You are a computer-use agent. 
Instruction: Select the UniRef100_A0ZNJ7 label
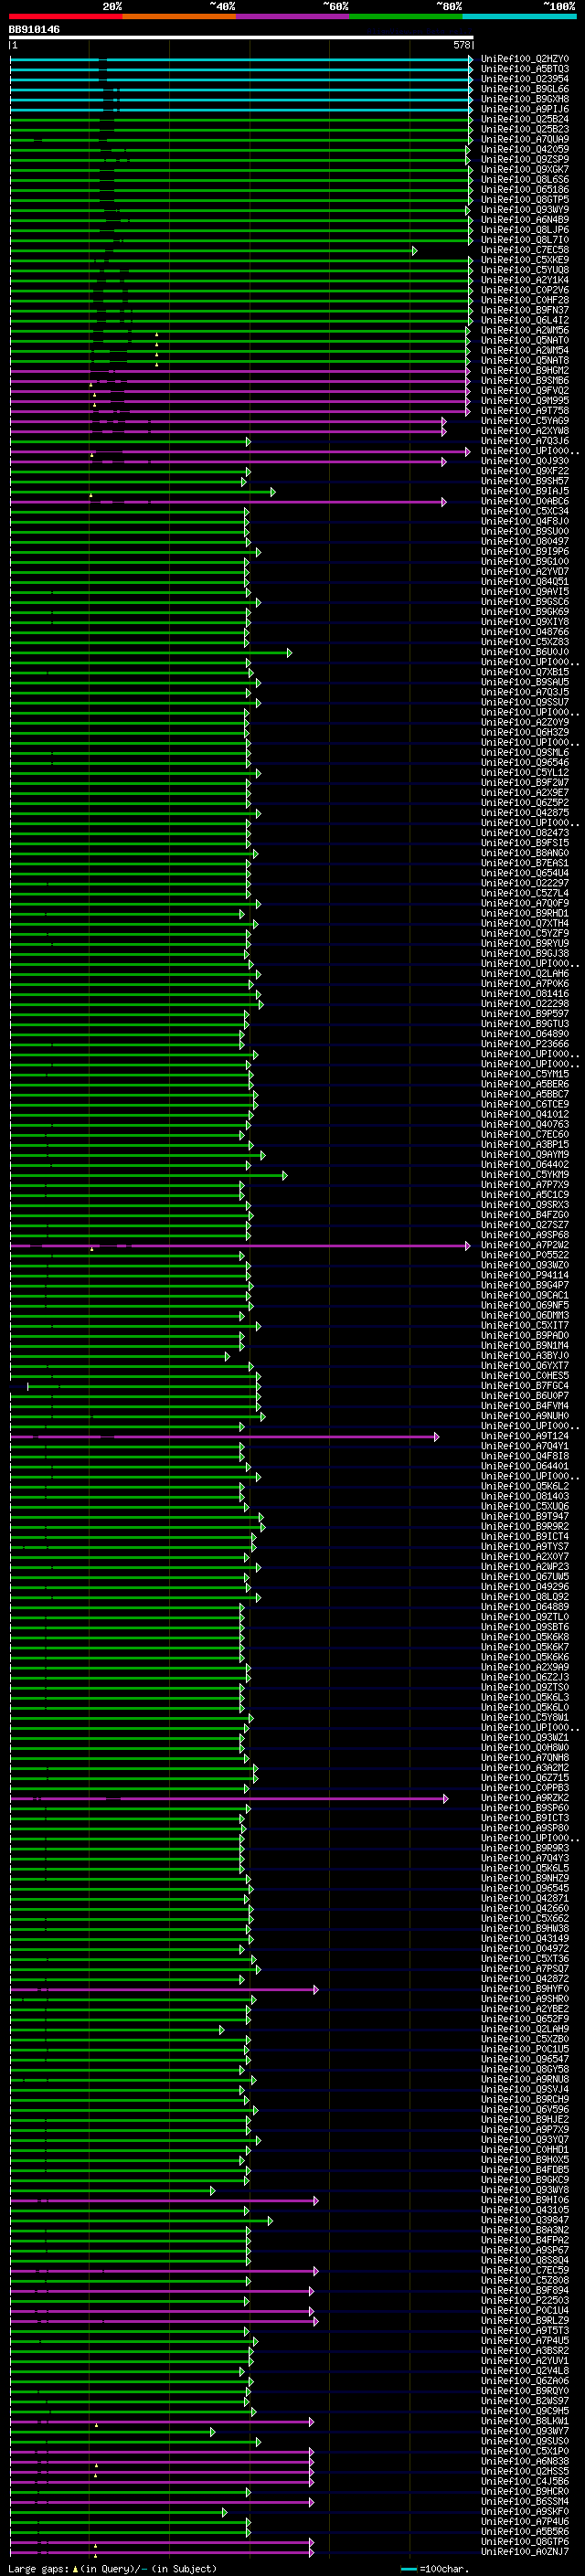click(525, 2551)
